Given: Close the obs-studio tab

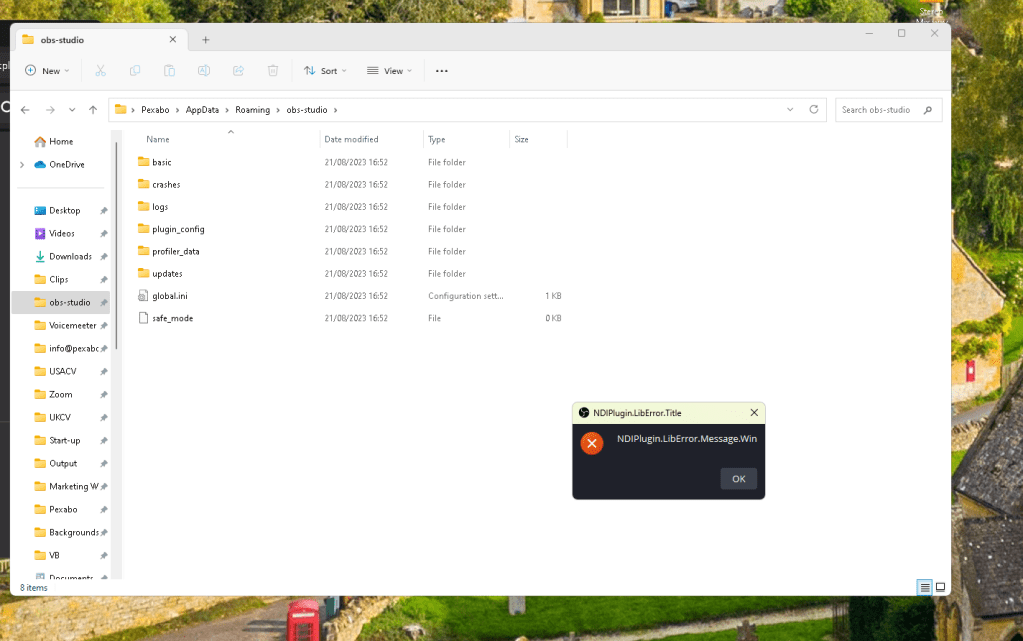Looking at the screenshot, I should [173, 40].
